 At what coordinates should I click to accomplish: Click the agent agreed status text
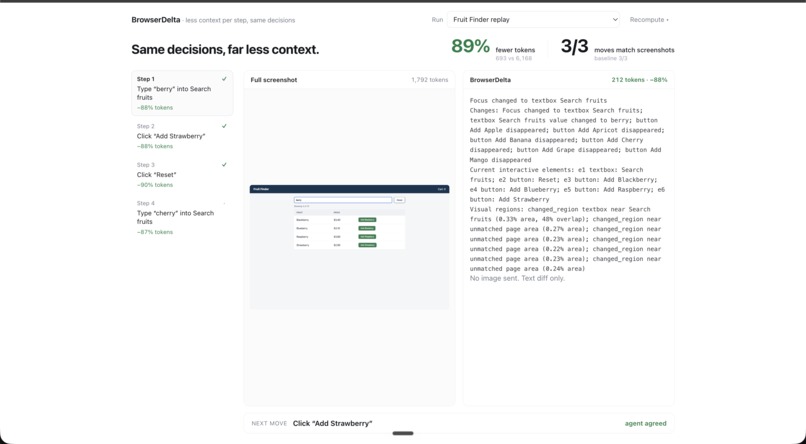646,423
